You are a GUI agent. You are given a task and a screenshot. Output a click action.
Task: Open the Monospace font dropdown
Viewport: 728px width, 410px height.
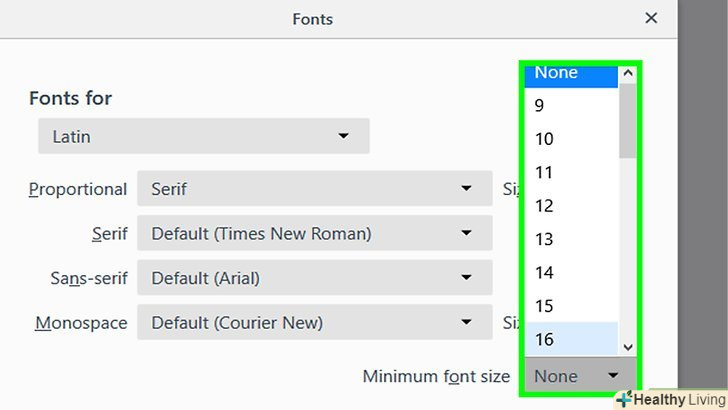(314, 323)
